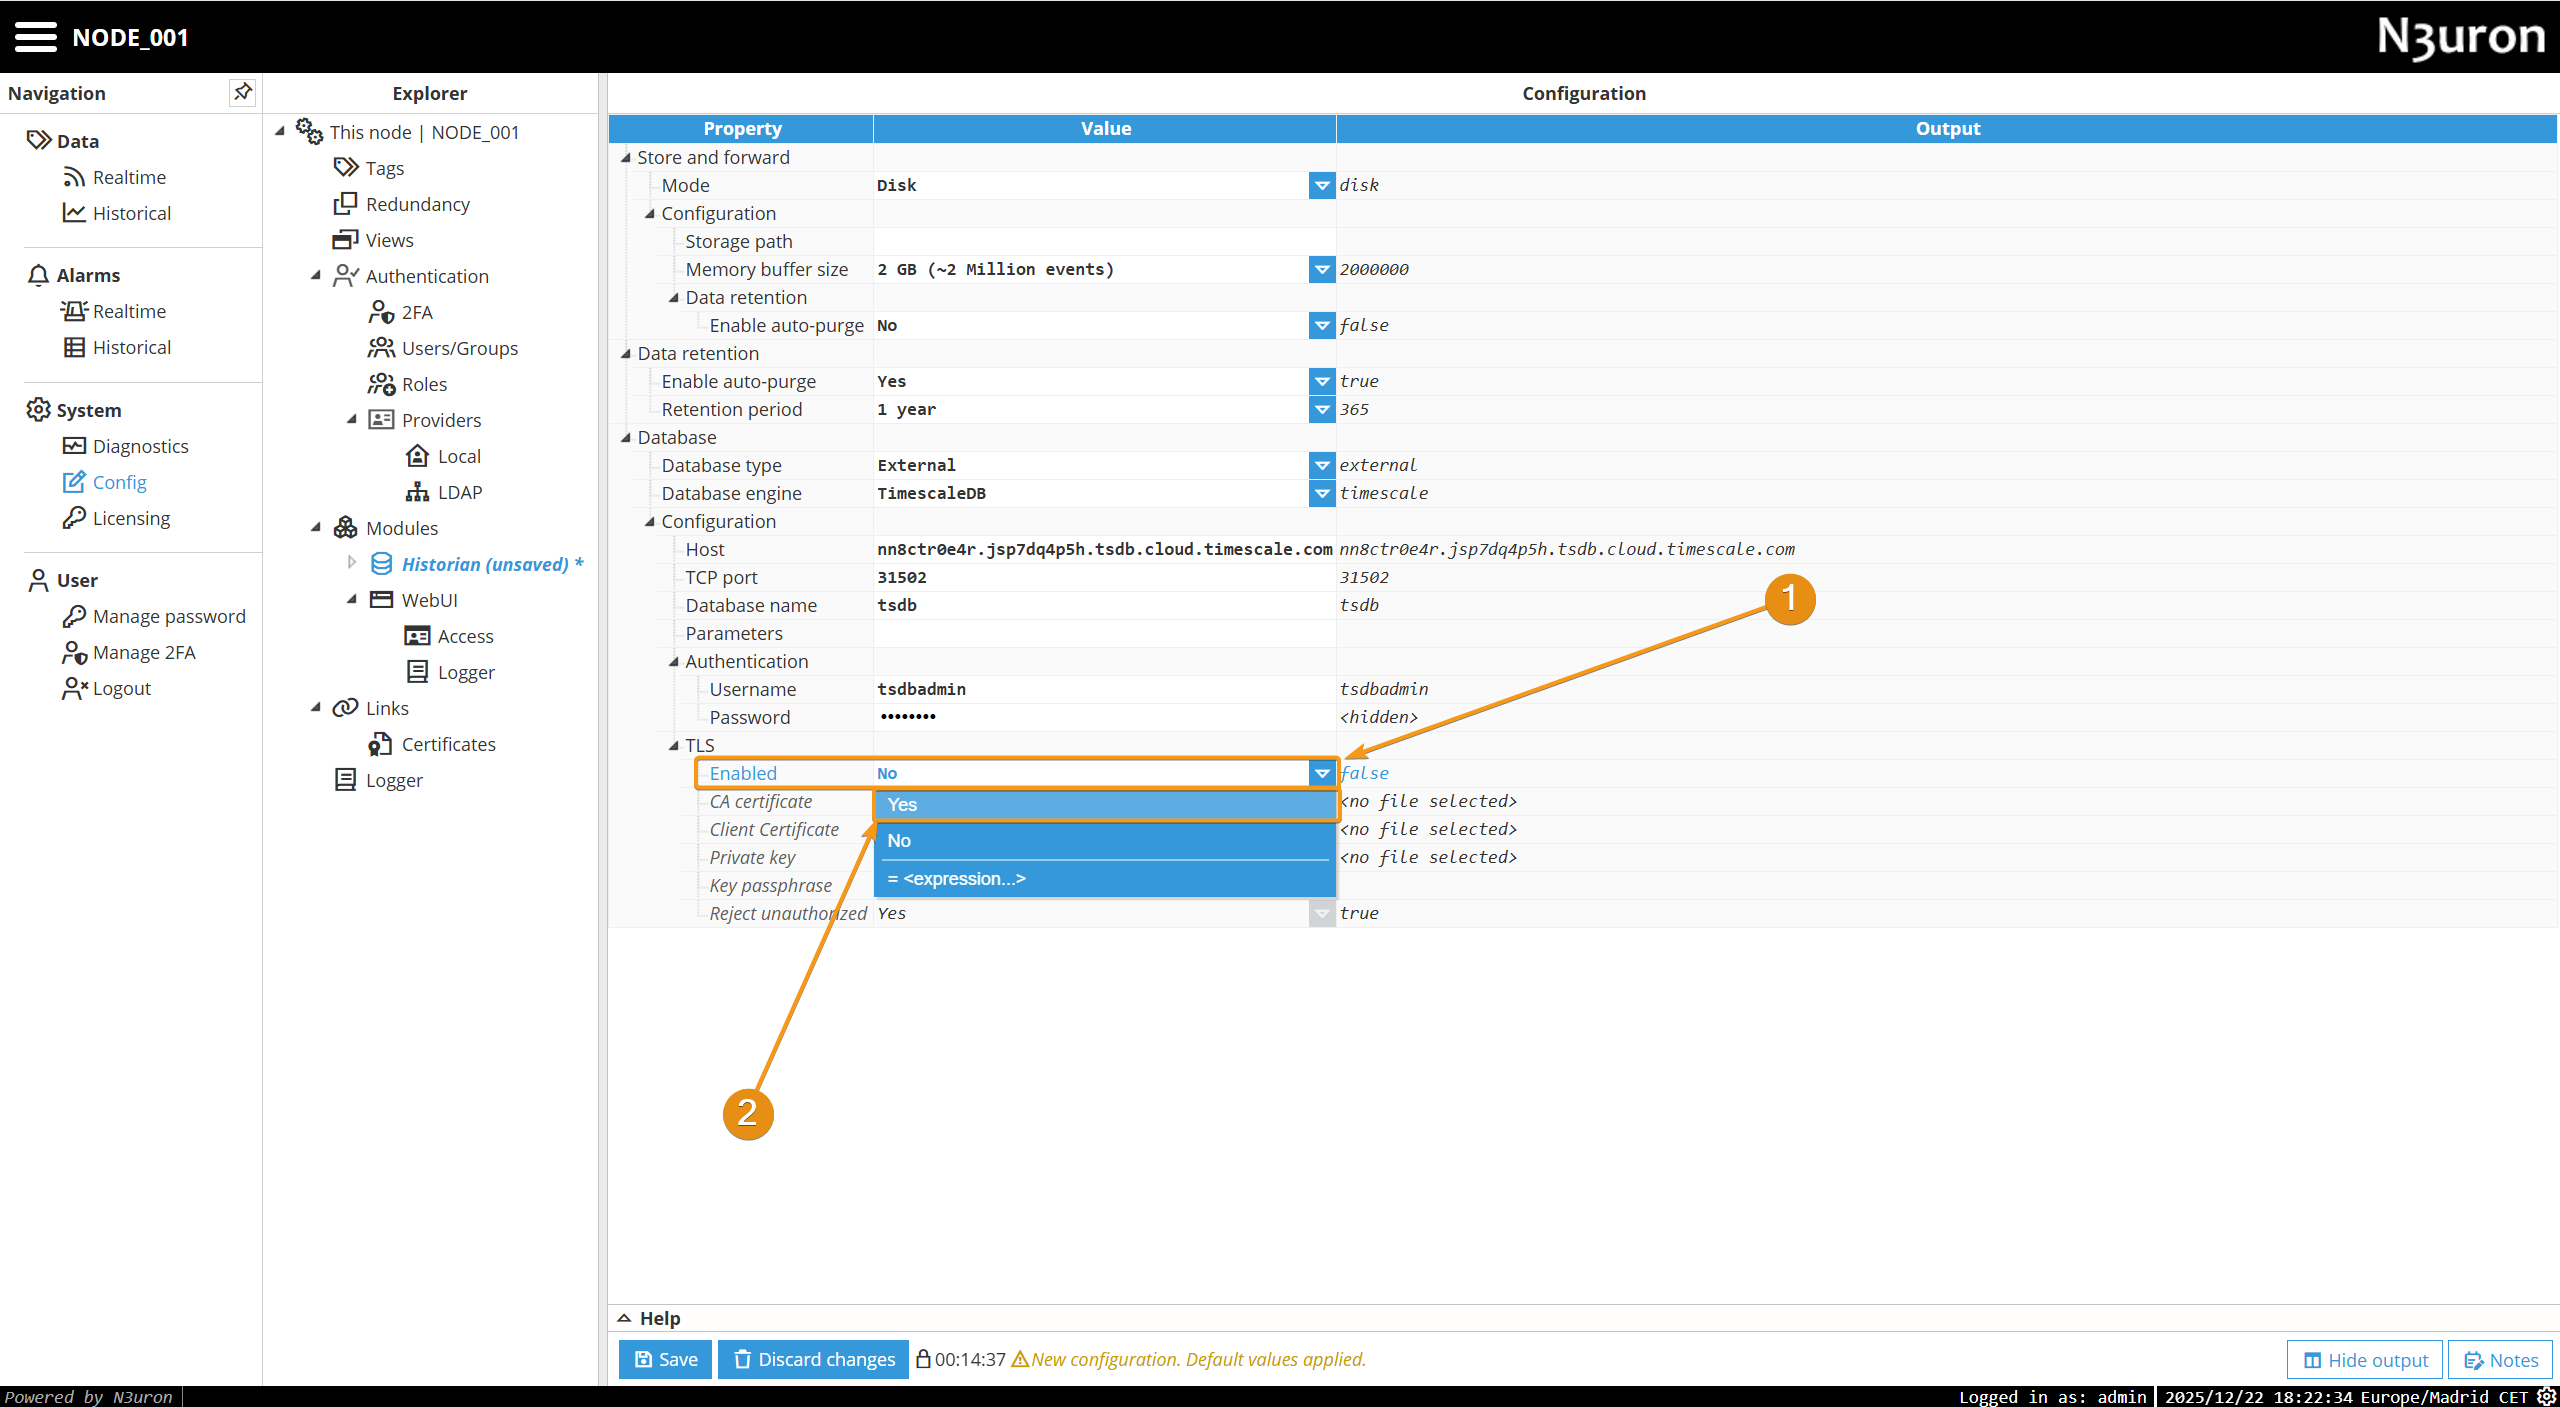Click the TCP port value field
This screenshot has height=1407, width=2560.
click(x=1100, y=577)
